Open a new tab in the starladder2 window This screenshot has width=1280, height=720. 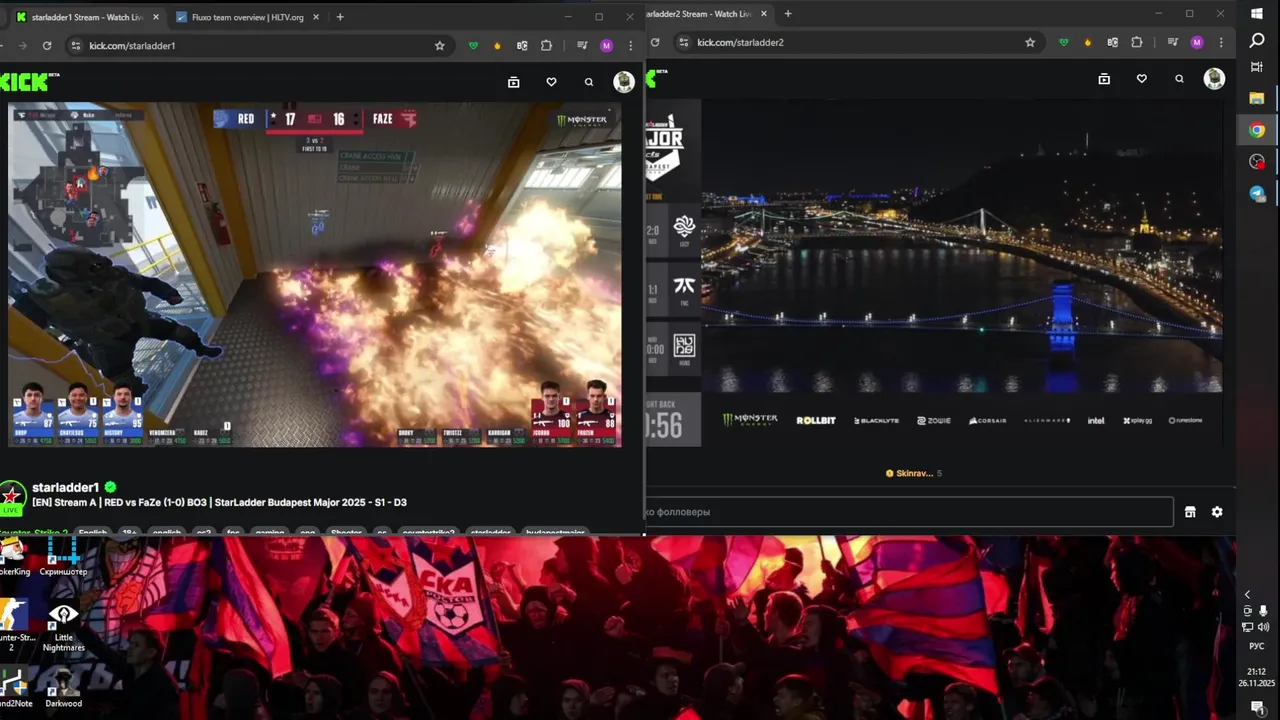point(788,14)
